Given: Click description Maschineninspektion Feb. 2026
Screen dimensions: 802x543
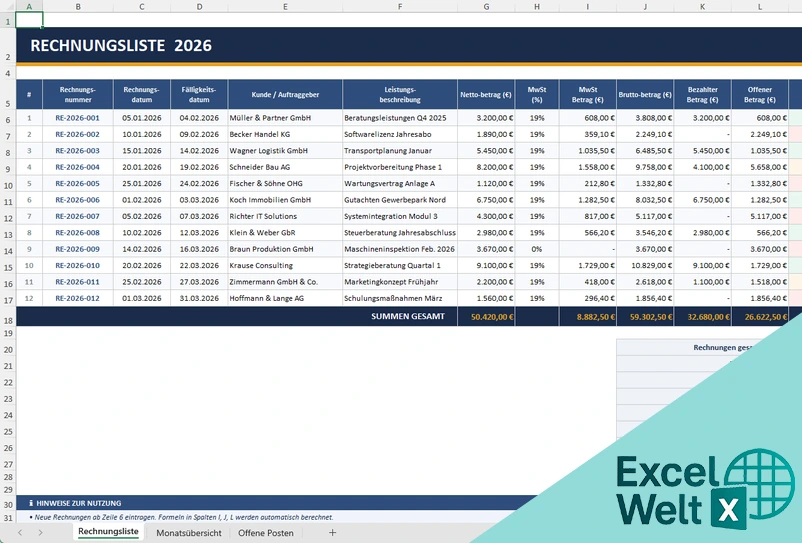Looking at the screenshot, I should [x=399, y=249].
